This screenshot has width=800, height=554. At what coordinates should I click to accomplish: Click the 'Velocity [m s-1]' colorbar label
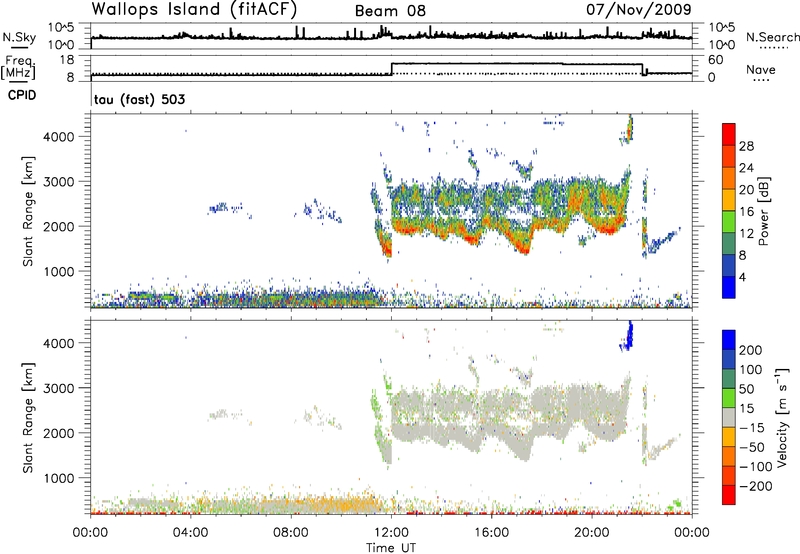tap(782, 417)
